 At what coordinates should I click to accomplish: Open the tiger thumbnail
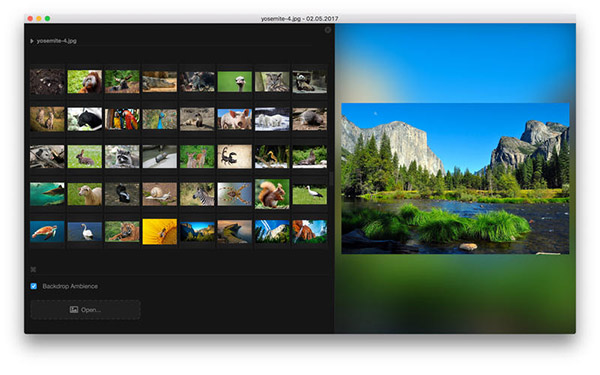pyautogui.click(x=122, y=232)
